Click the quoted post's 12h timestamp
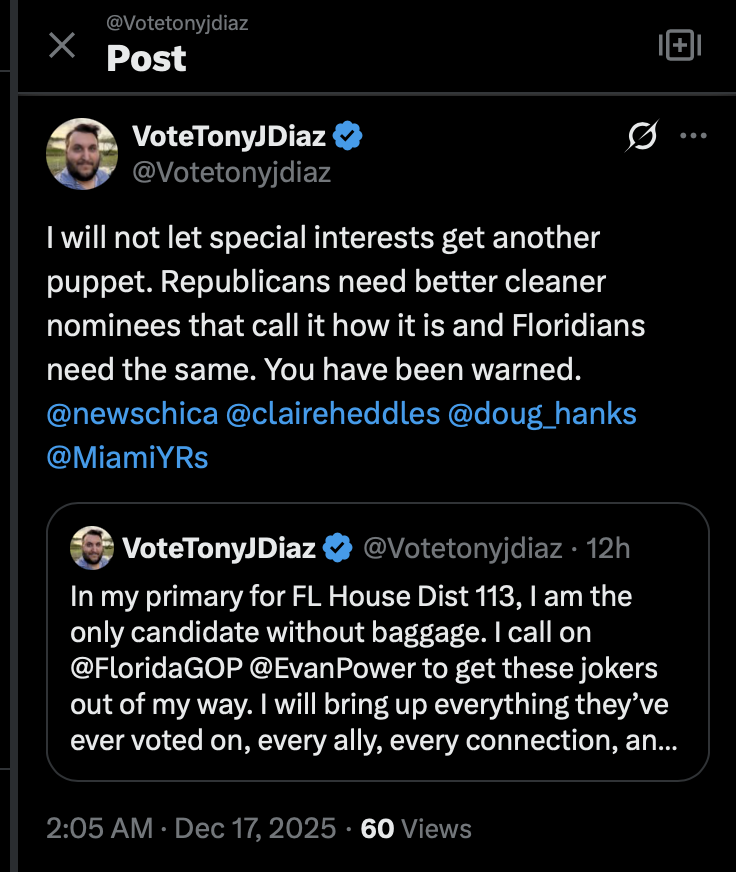Image resolution: width=736 pixels, height=872 pixels. 609,548
